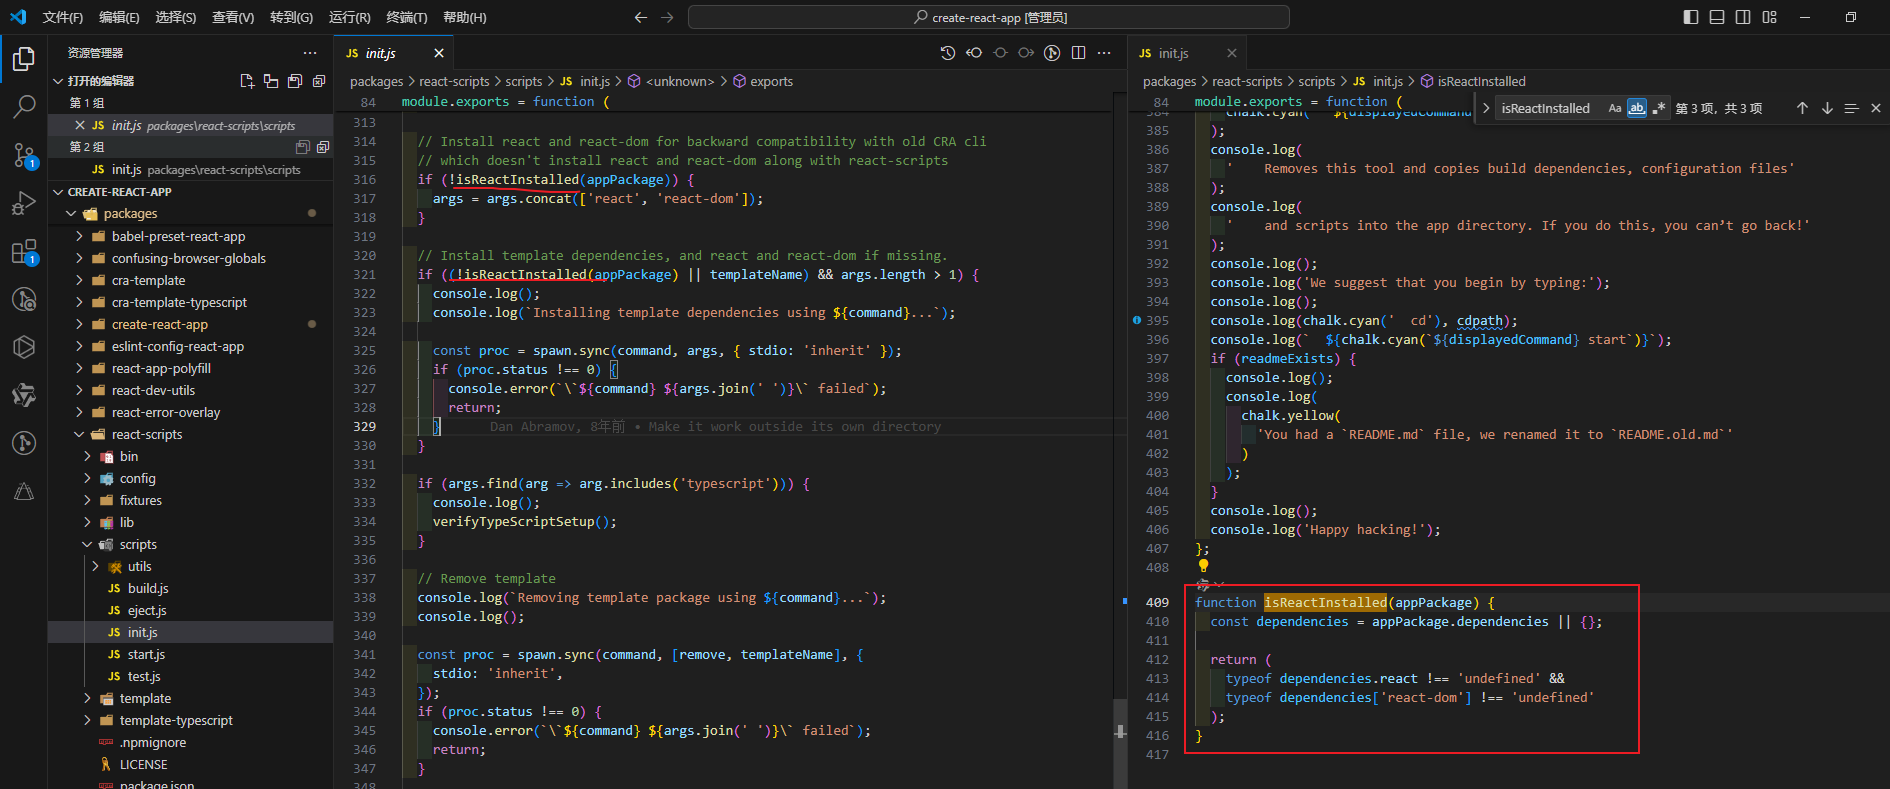Open test.js in file tree
Screen dimensions: 1890x789
(x=144, y=677)
